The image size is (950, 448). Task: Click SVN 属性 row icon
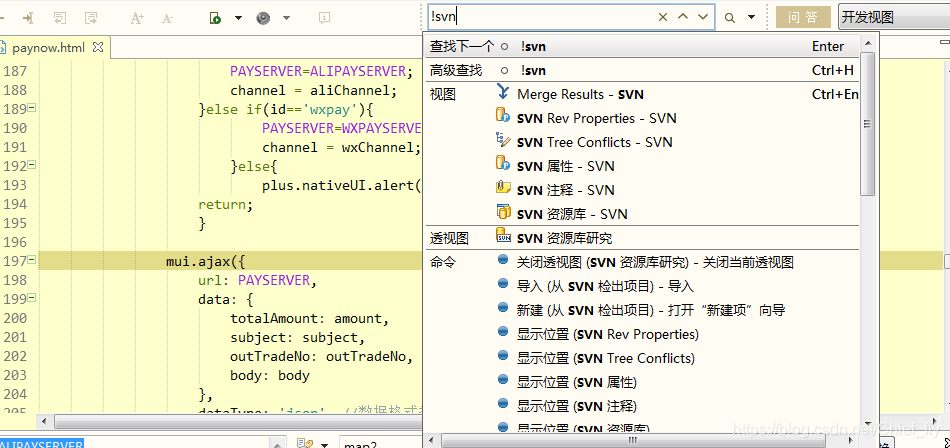point(503,162)
